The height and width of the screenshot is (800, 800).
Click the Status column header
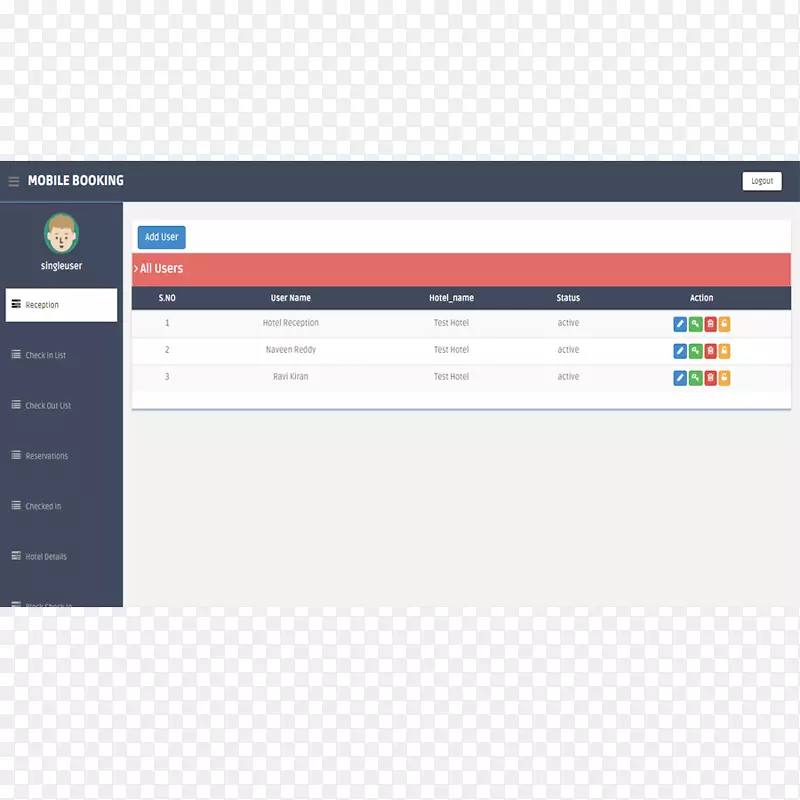pyautogui.click(x=568, y=298)
